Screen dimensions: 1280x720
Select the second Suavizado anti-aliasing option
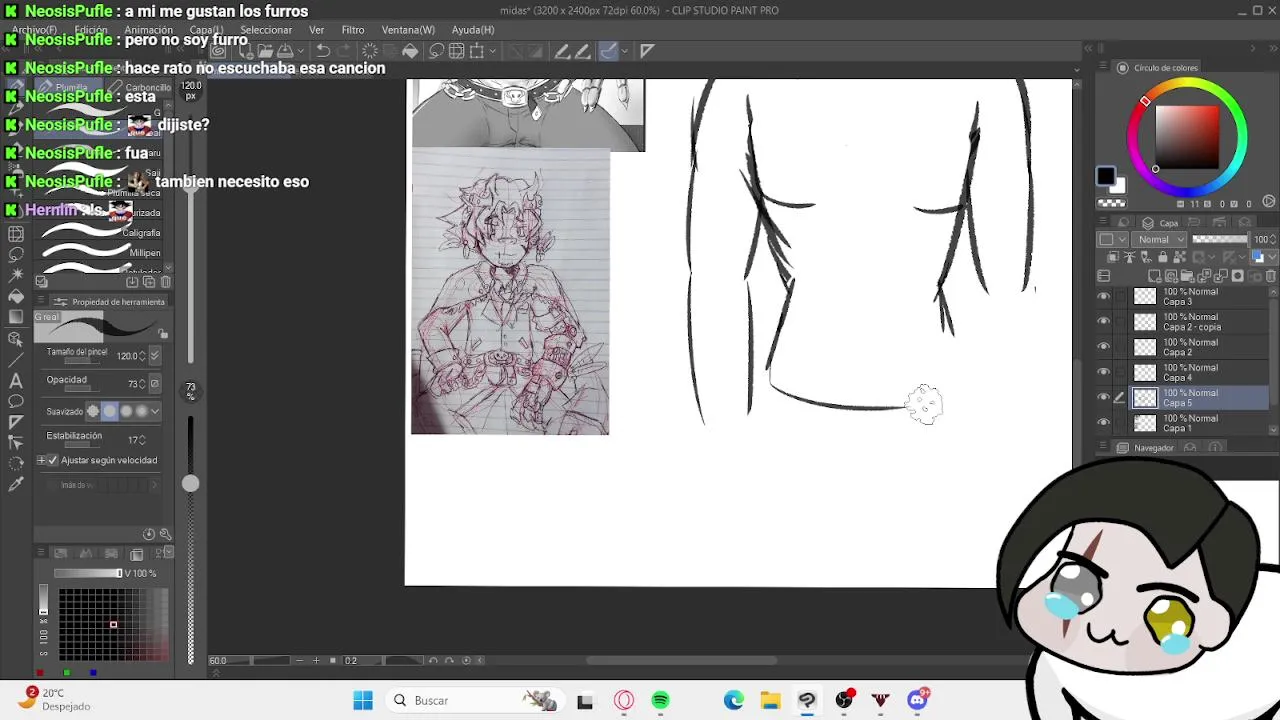[x=110, y=411]
